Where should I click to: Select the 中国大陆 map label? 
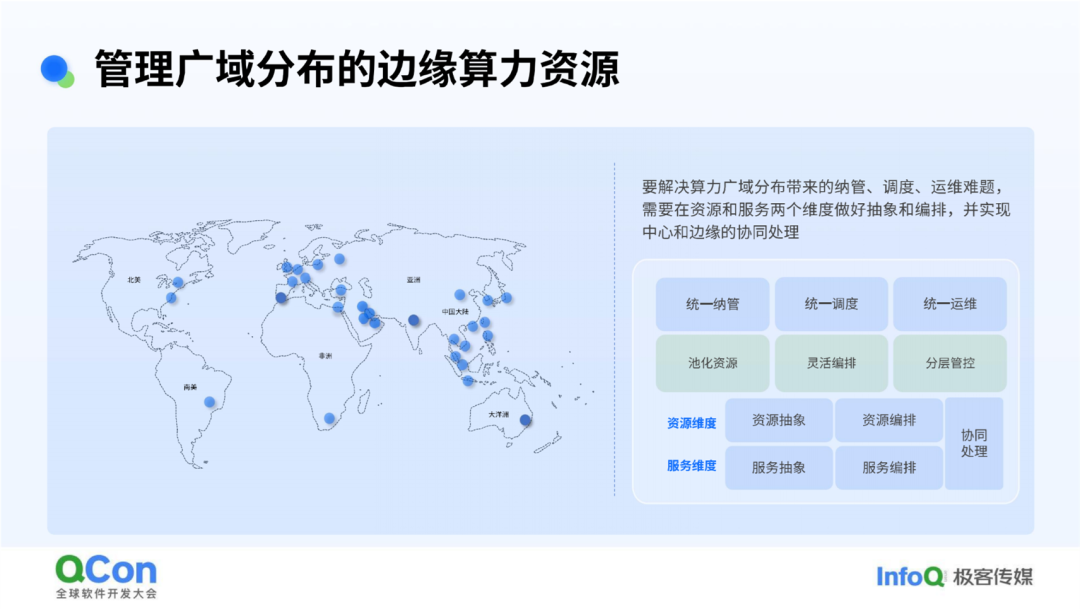(455, 312)
